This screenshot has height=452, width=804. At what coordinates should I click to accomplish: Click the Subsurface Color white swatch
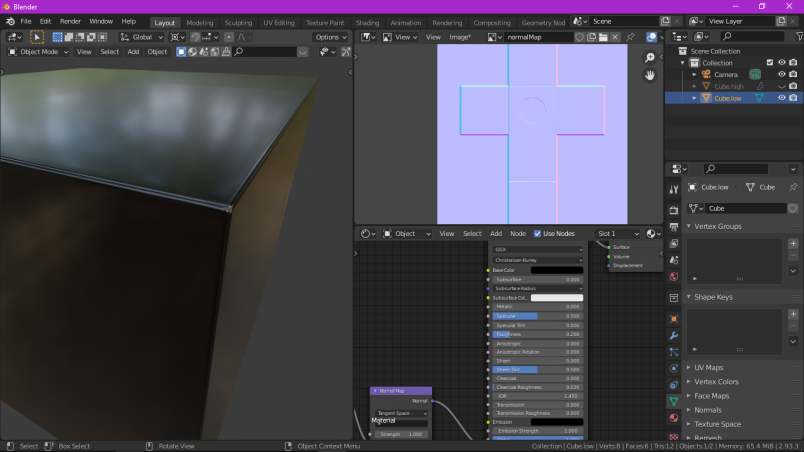click(557, 298)
